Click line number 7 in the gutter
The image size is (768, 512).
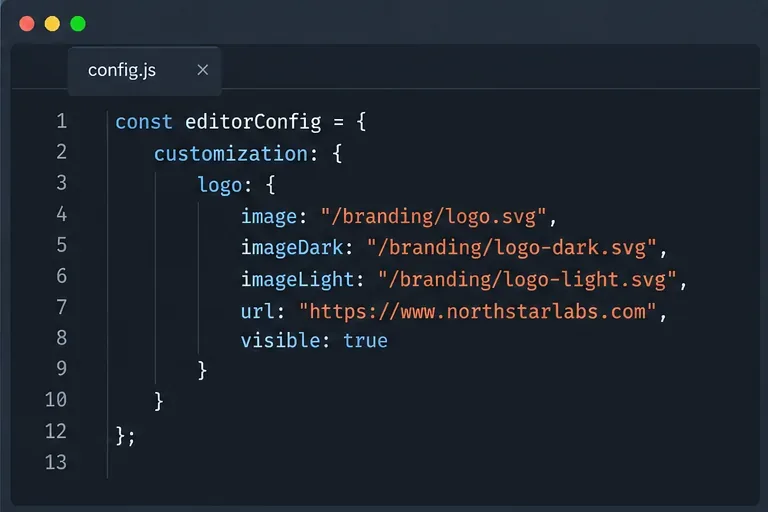(x=61, y=307)
